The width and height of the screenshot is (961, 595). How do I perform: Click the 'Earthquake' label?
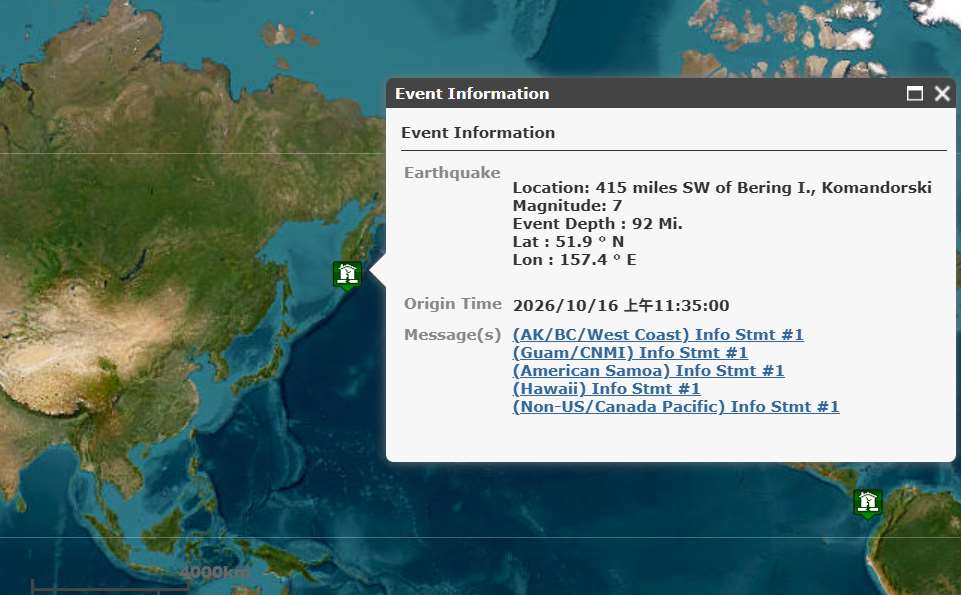coord(452,173)
